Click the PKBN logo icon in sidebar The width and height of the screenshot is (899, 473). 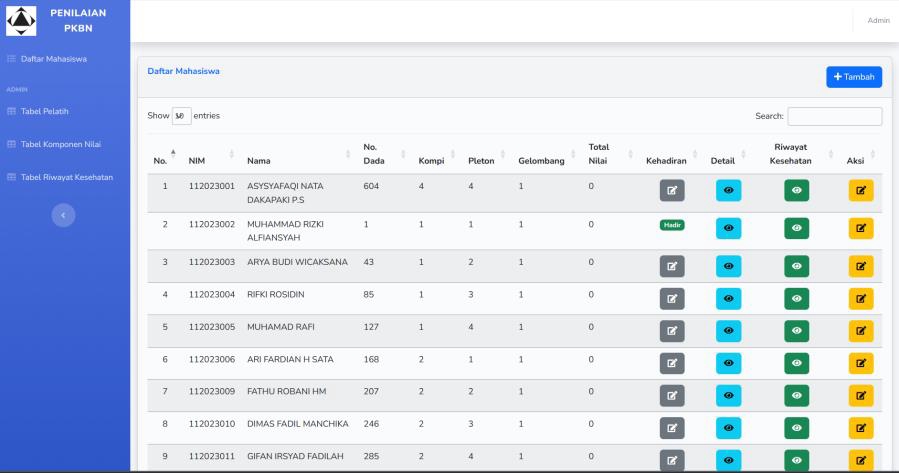[x=21, y=20]
